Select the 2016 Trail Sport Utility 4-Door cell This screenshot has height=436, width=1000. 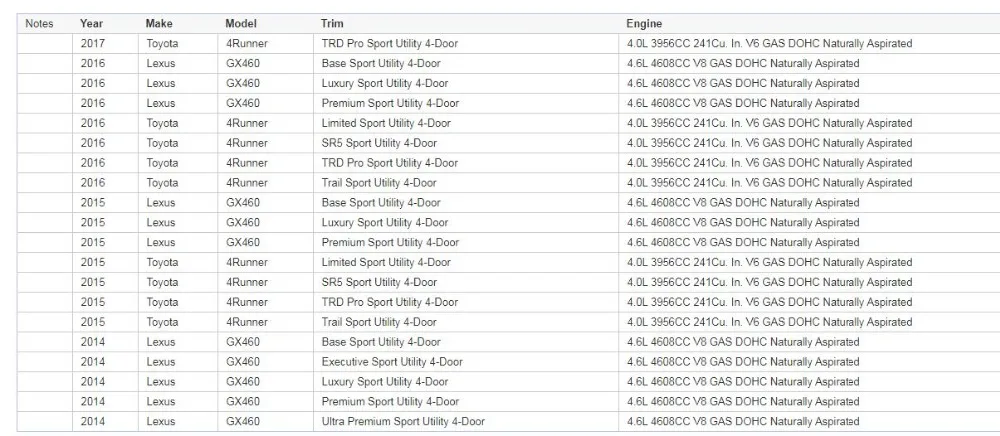tap(466, 183)
